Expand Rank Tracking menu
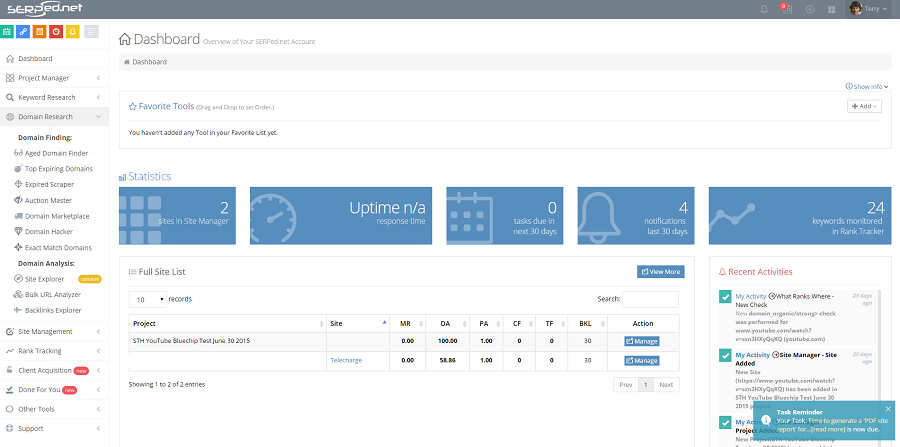Viewport: 900px width, 447px height. (54, 351)
